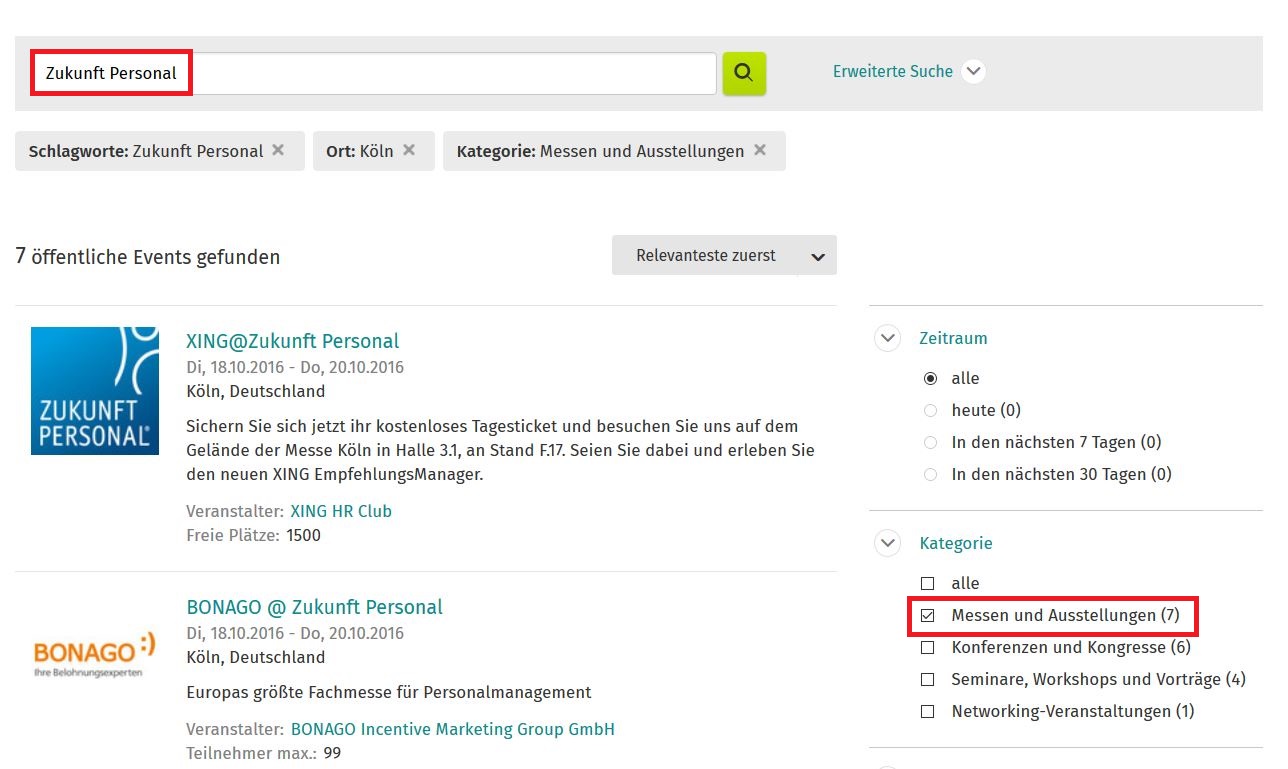Remove the Ort: Köln filter tag
The image size is (1288, 769).
pos(409,150)
